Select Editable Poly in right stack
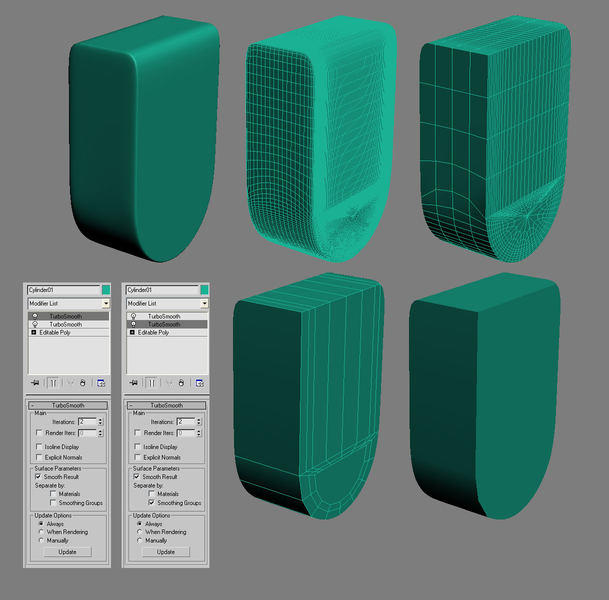Viewport: 609px width, 600px height. (x=167, y=332)
